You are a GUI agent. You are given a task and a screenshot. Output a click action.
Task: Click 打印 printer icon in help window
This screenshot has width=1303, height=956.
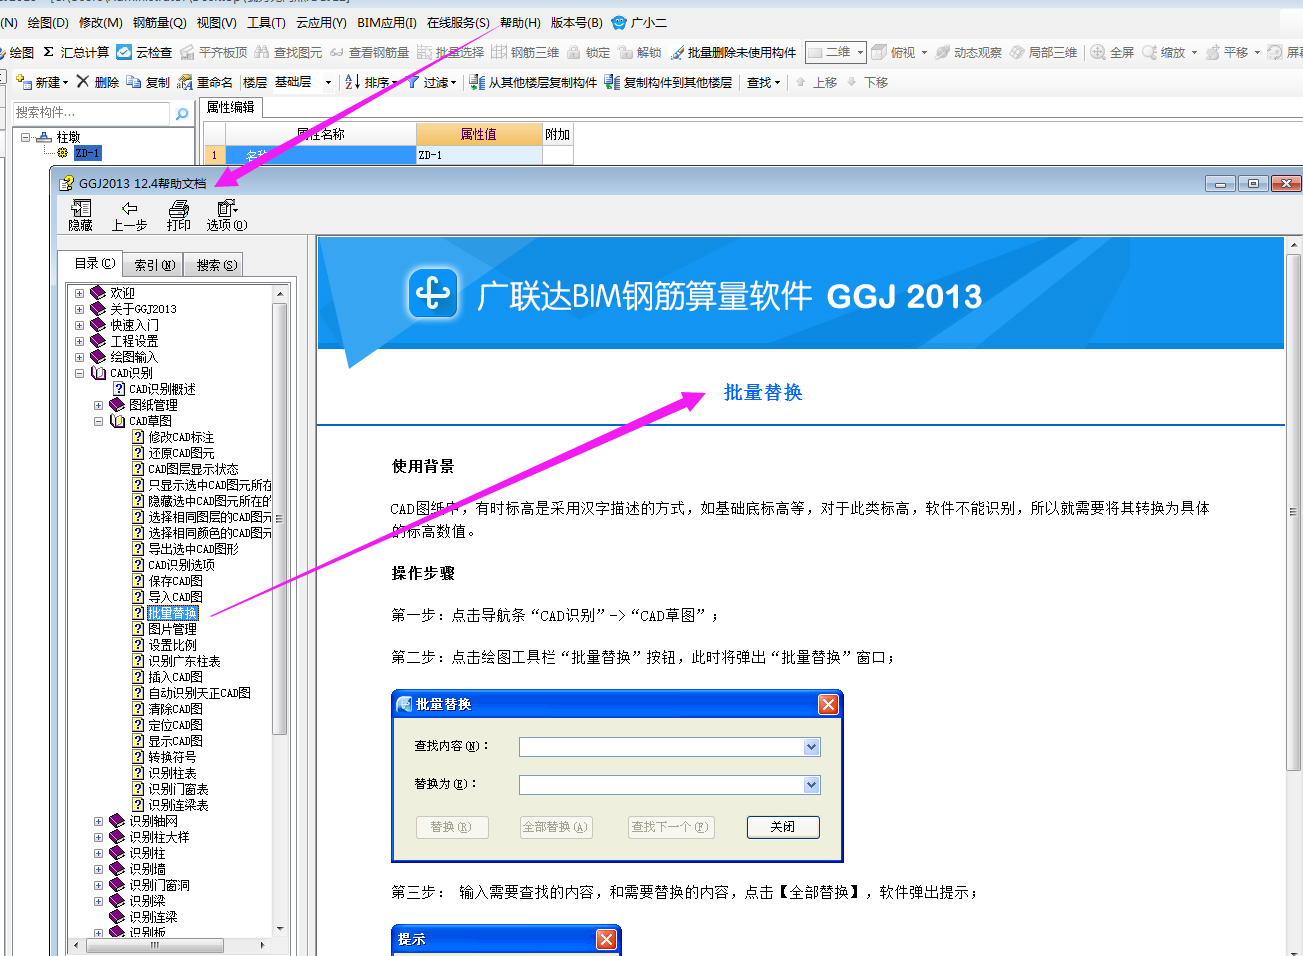coord(179,208)
